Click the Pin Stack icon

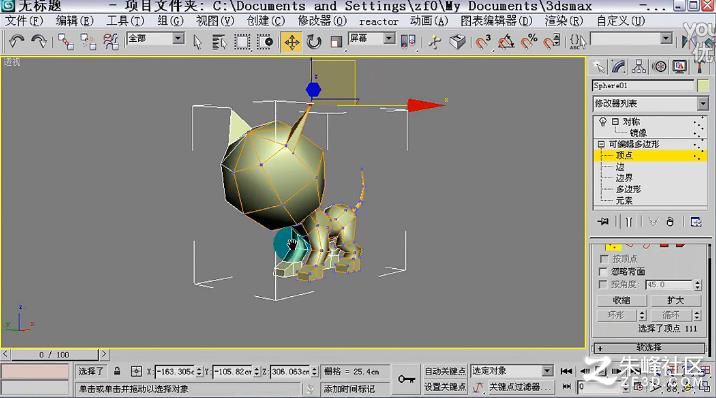click(603, 222)
